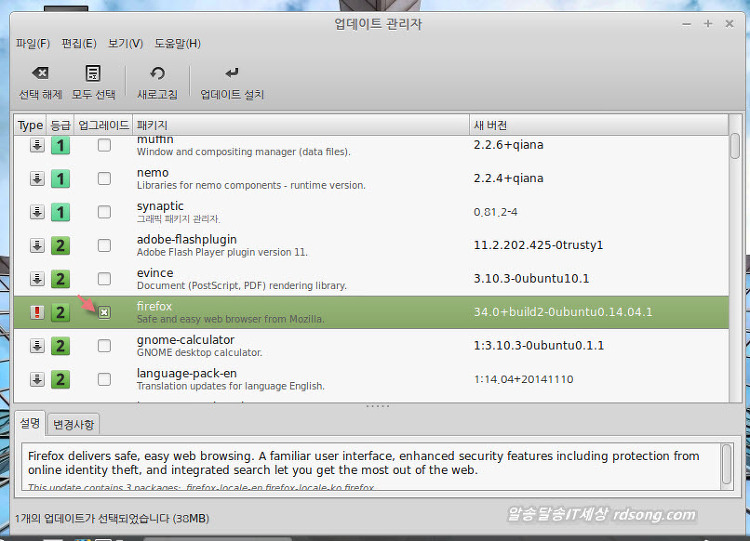Click the level 1 badge beside nemo
Image resolution: width=750 pixels, height=541 pixels.
click(60, 179)
